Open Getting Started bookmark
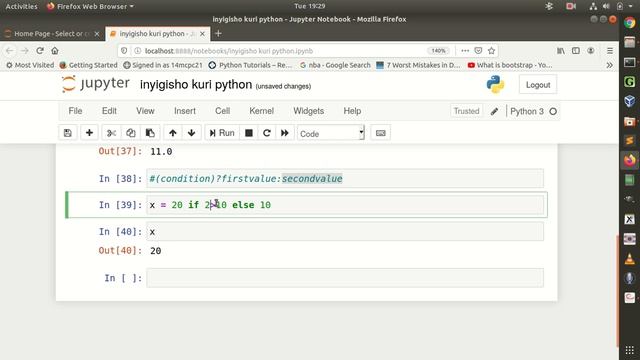Viewport: 640px width, 360px height. click(88, 65)
